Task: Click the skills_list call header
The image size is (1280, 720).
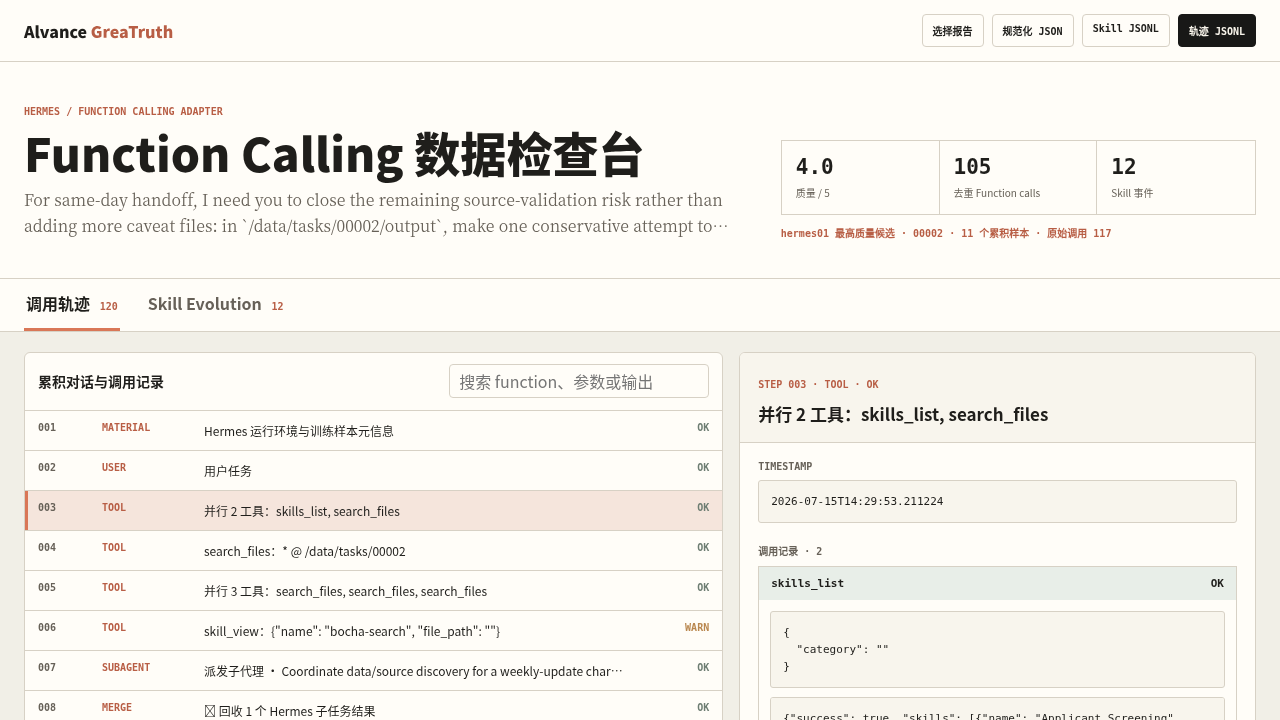Action: pos(997,583)
